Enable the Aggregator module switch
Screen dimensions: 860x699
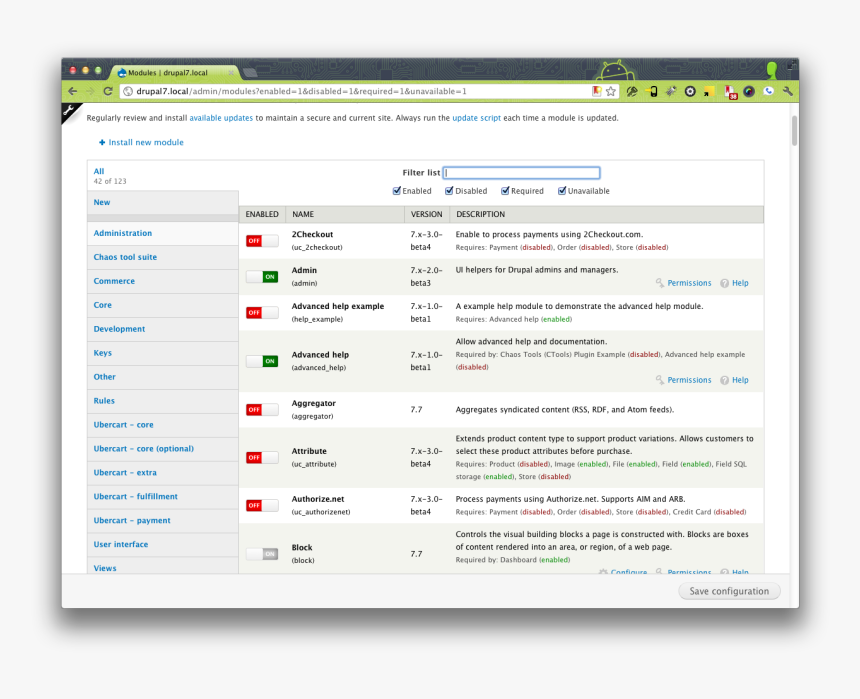pyautogui.click(x=262, y=410)
